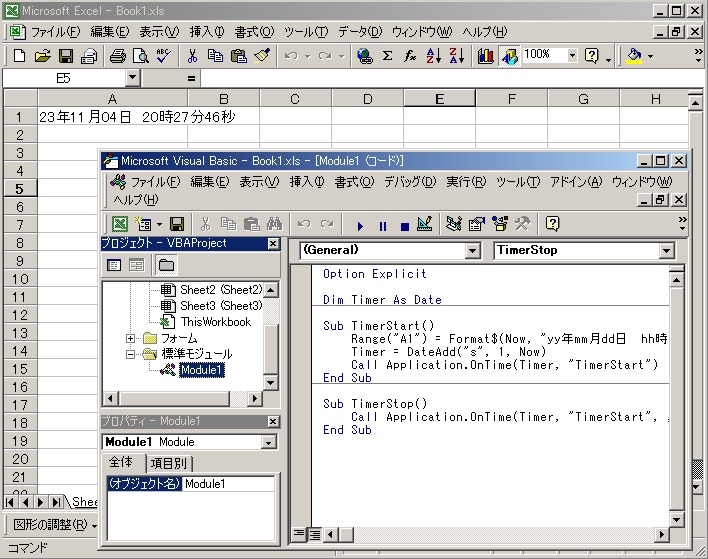This screenshot has height=559, width=708.
Task: Switch to Full Module View at code bottom
Action: (x=315, y=535)
